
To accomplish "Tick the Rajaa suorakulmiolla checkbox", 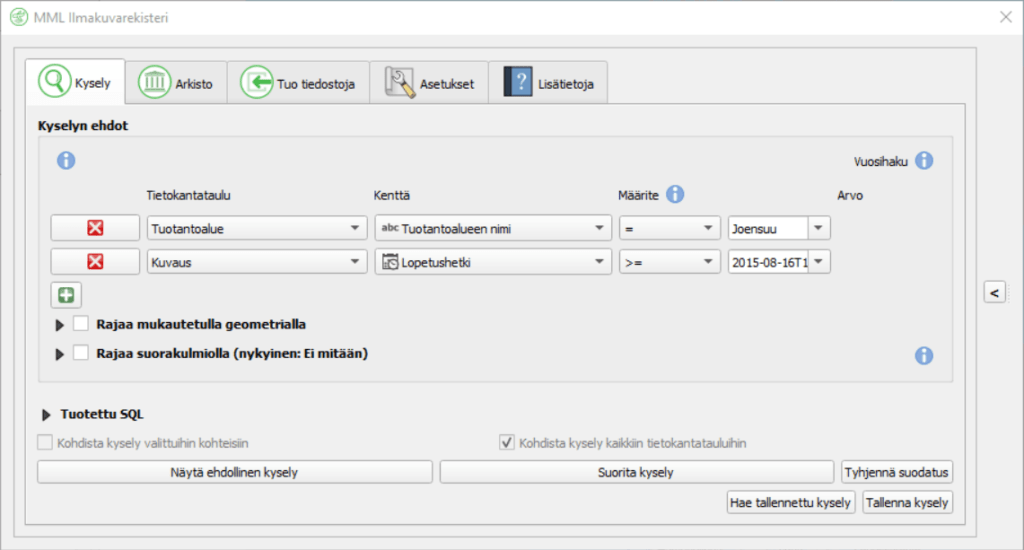I will [x=81, y=353].
